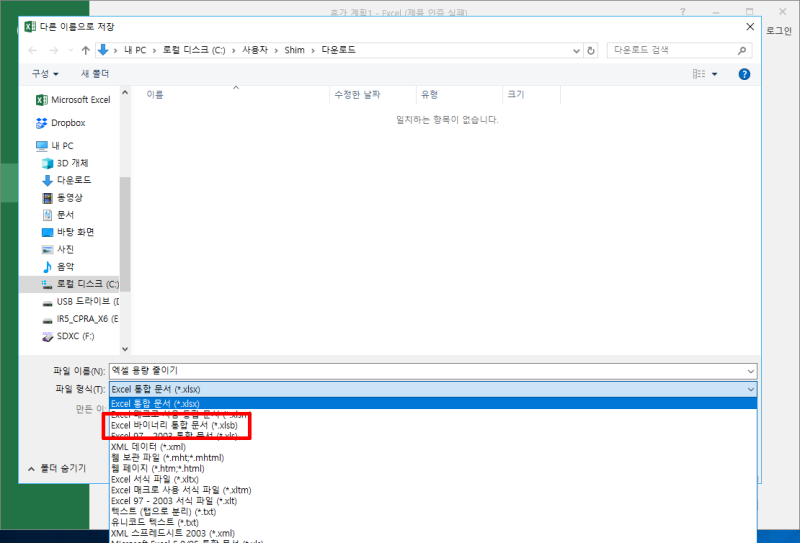Click navigation pane scroll up arrow

[x=125, y=93]
